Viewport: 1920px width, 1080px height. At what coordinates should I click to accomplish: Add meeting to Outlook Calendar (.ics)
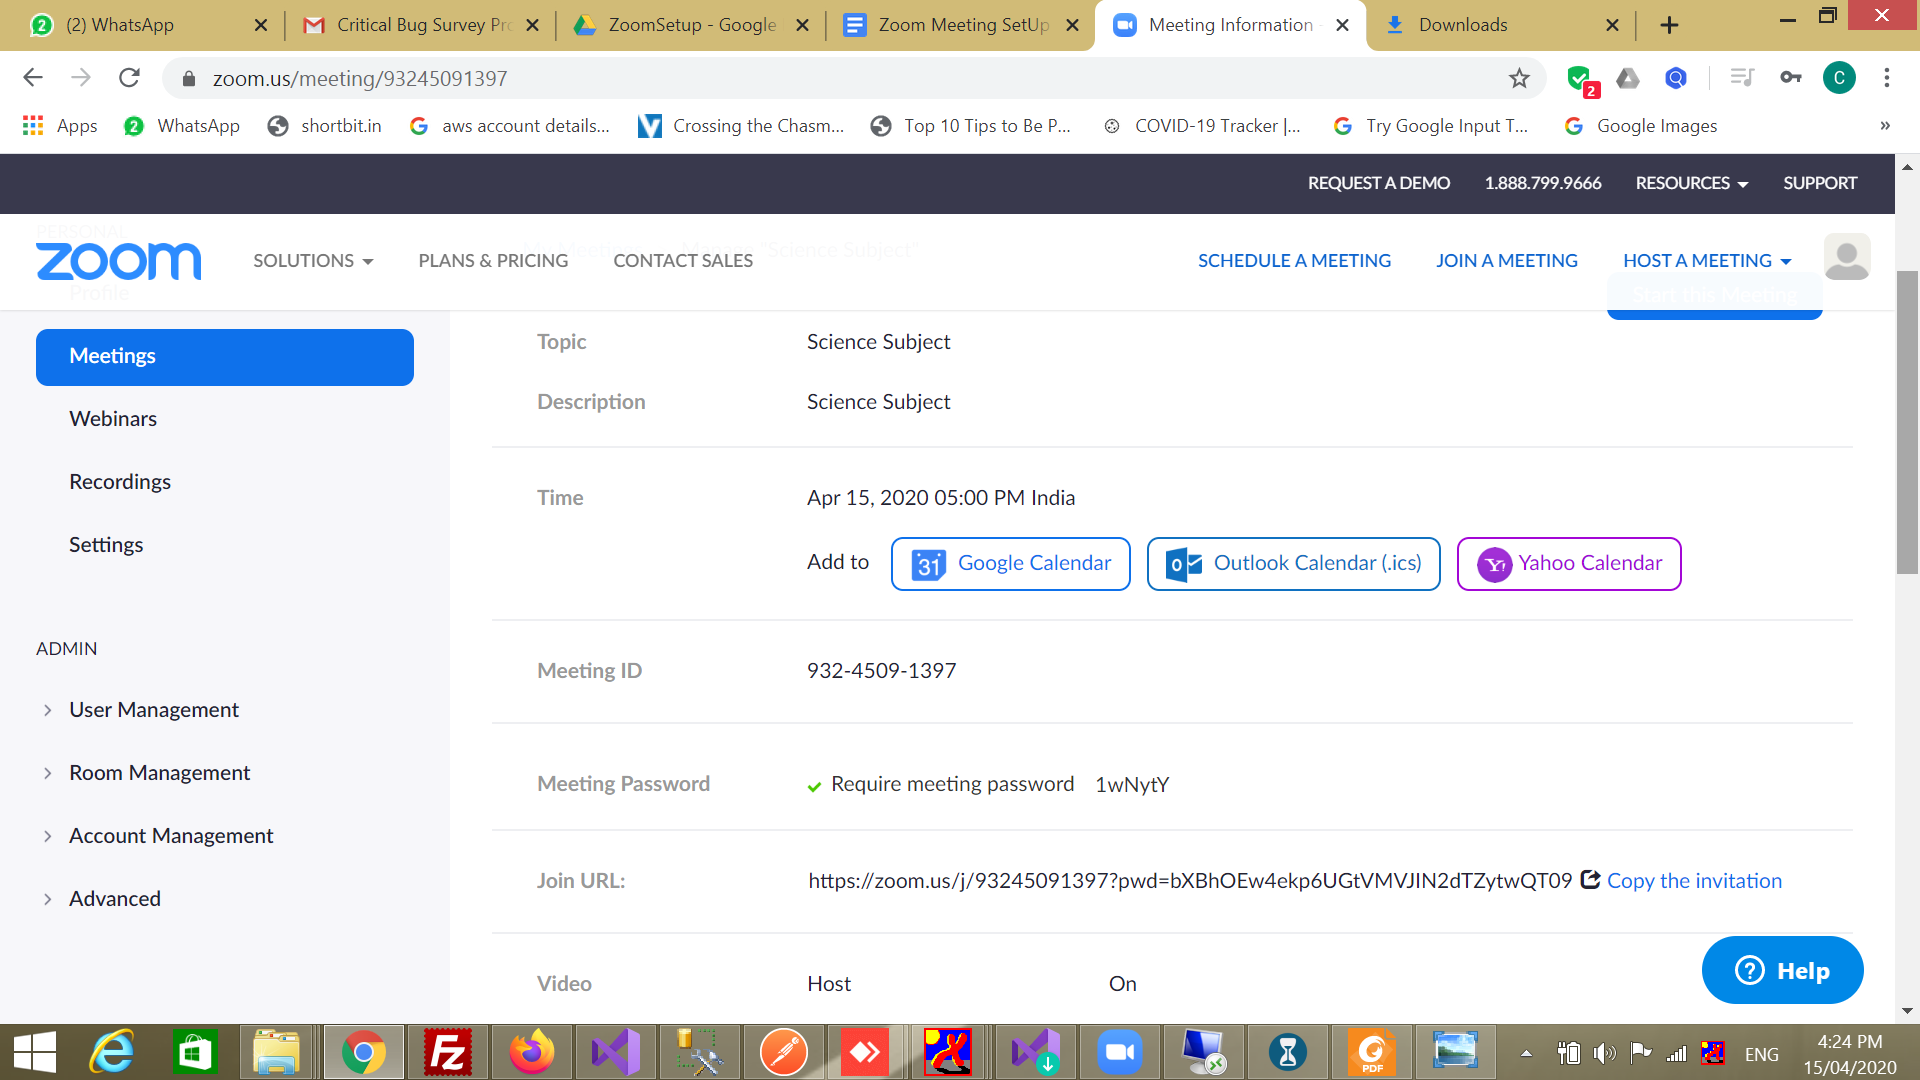(1293, 564)
